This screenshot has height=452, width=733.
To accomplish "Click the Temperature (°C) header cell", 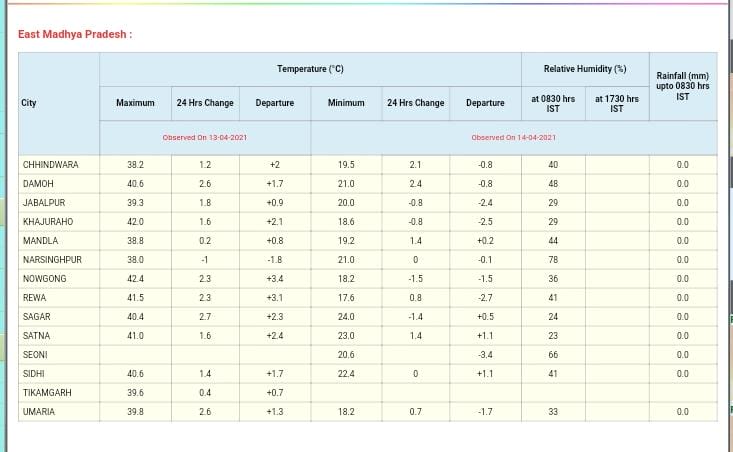I will tap(310, 69).
